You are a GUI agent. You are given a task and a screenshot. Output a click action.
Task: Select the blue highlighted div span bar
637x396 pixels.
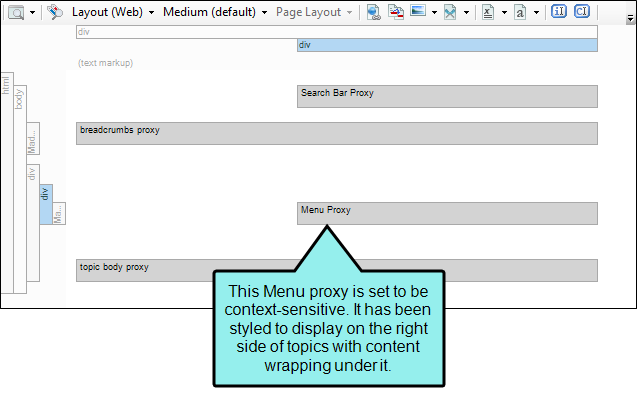[x=447, y=45]
